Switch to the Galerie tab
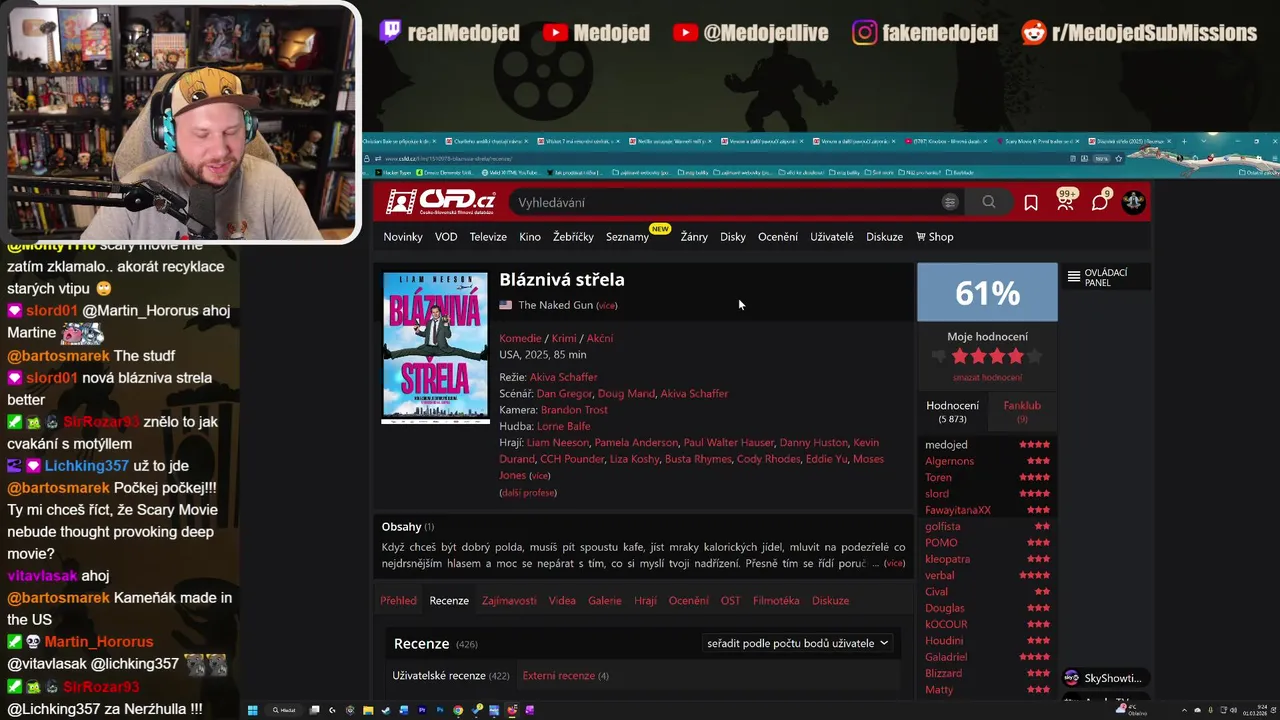 605,601
